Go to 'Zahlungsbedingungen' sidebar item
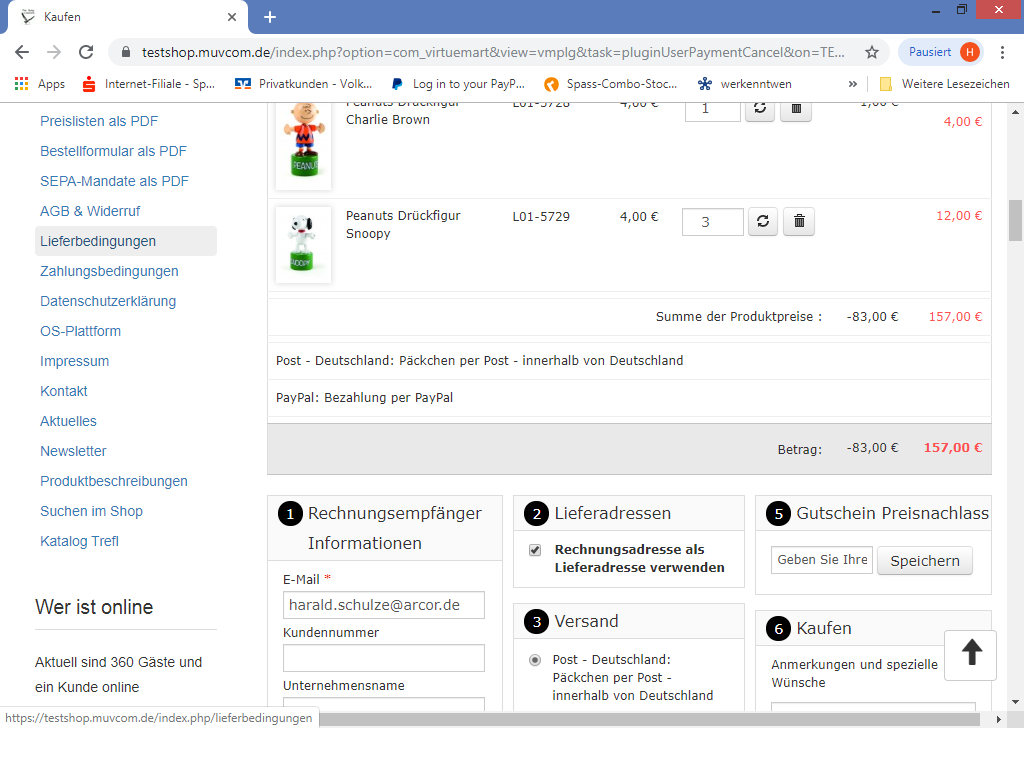The width and height of the screenshot is (1024, 768). click(x=109, y=271)
